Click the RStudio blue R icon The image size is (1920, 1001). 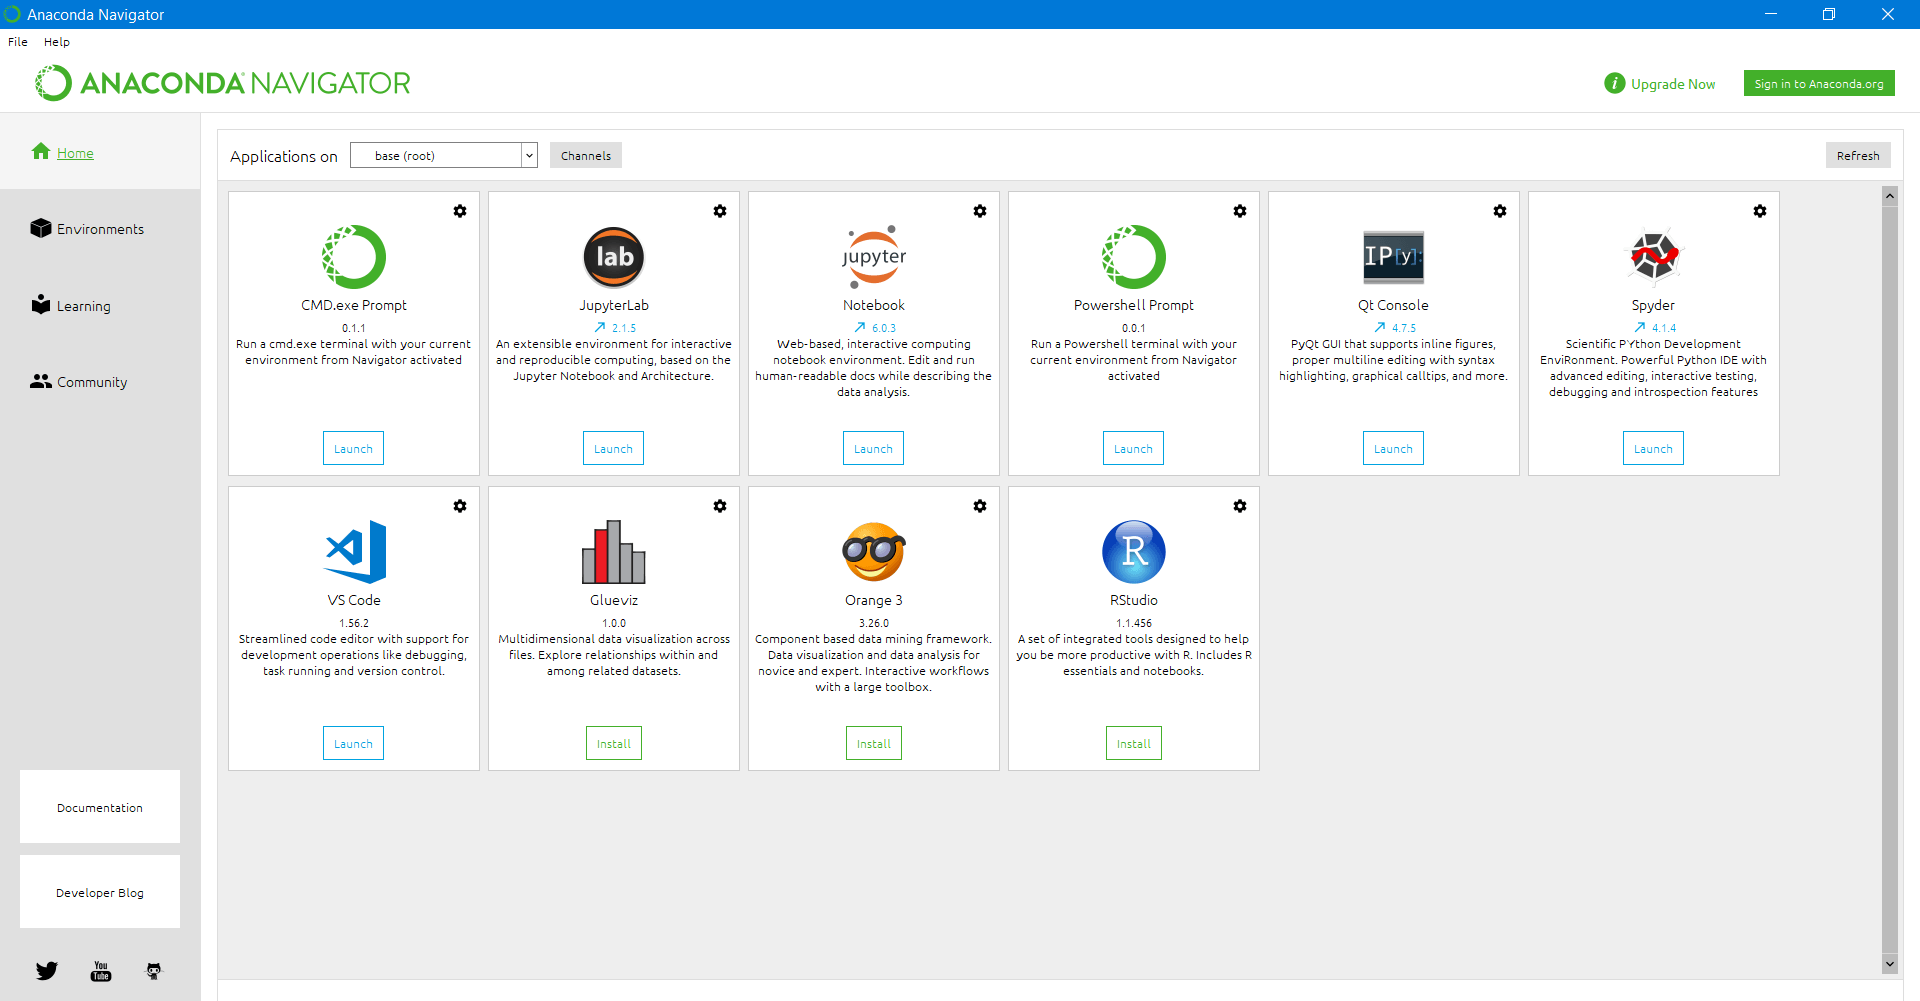(x=1133, y=551)
